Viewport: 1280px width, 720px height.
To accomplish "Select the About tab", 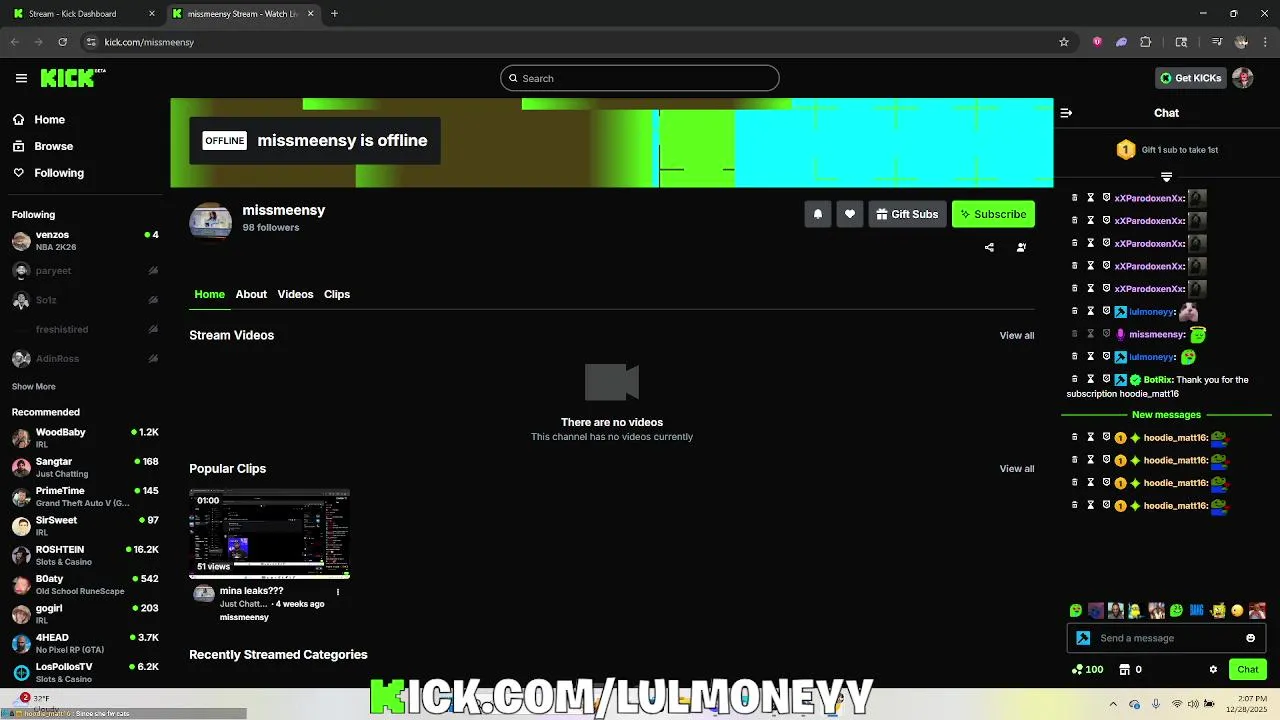I will (251, 294).
